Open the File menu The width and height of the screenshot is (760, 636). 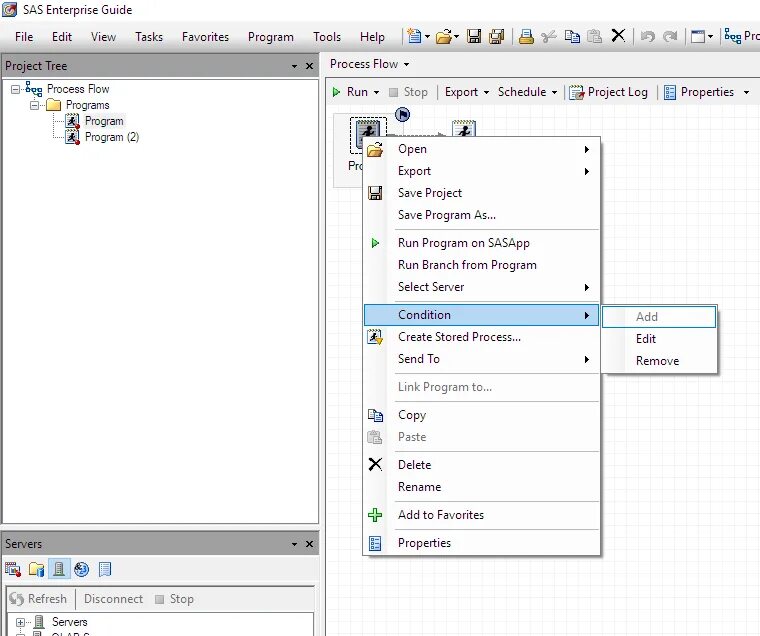point(24,37)
